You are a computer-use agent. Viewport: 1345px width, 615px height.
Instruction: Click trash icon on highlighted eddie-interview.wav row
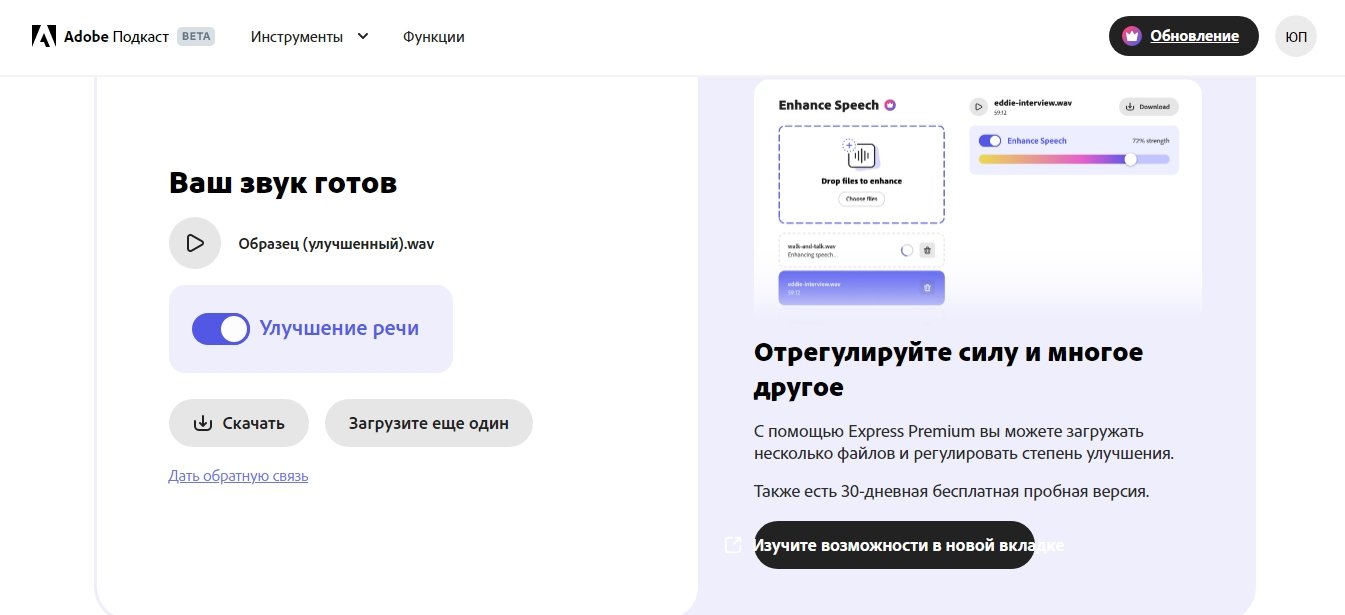(x=927, y=288)
